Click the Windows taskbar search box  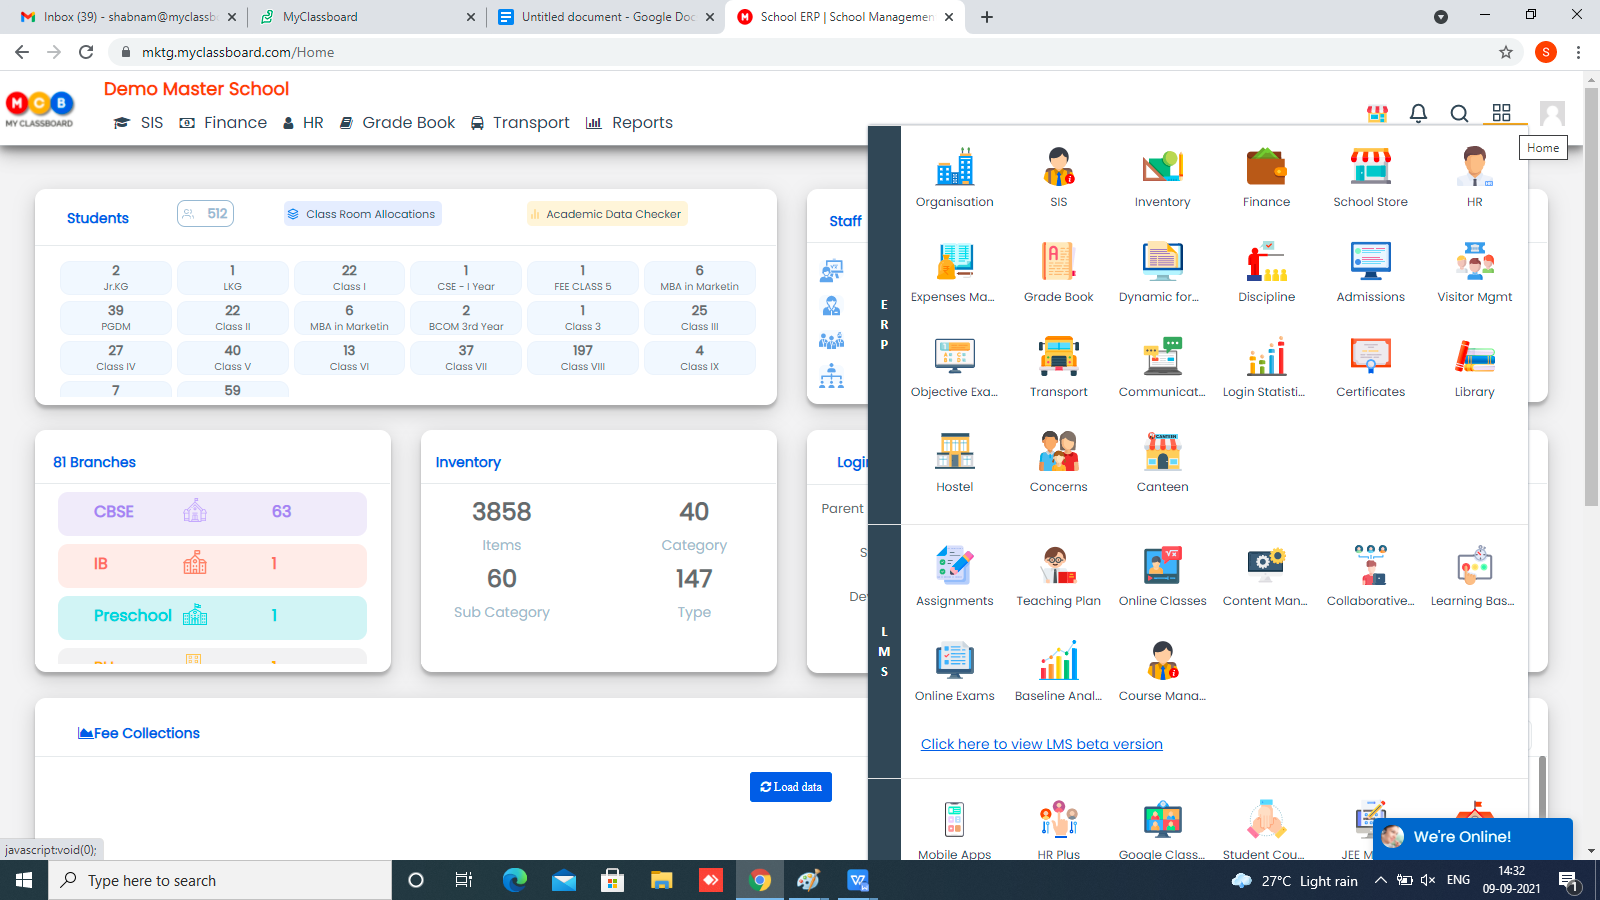pos(220,880)
